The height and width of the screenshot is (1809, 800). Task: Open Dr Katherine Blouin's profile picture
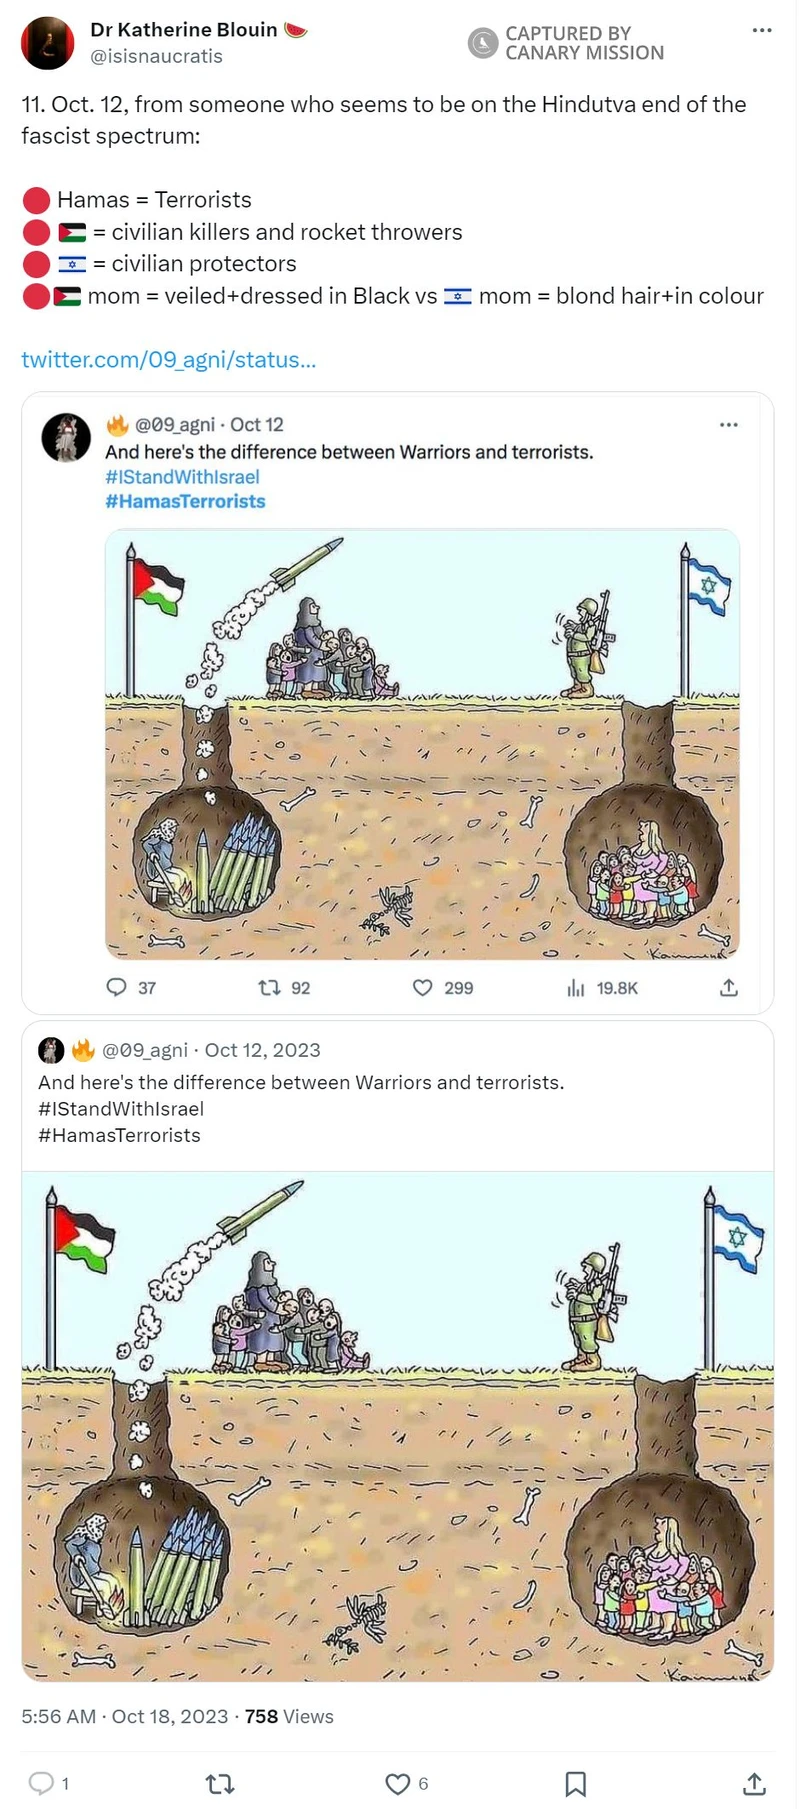point(48,43)
